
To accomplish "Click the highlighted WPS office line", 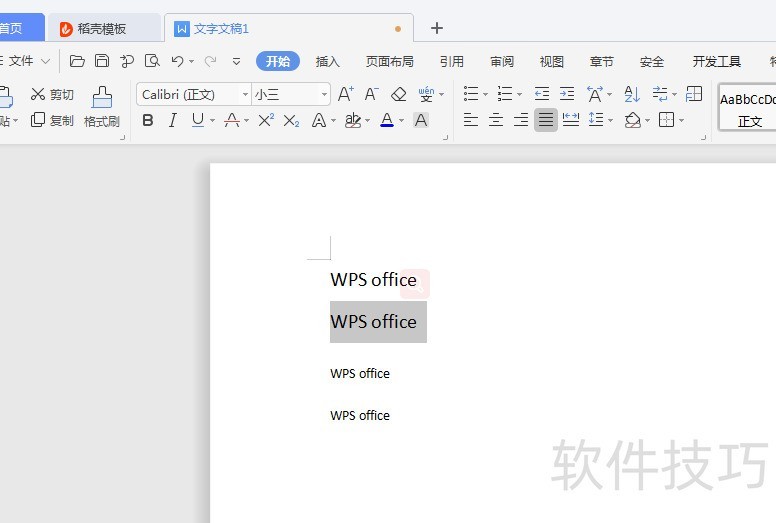I will pos(374,322).
